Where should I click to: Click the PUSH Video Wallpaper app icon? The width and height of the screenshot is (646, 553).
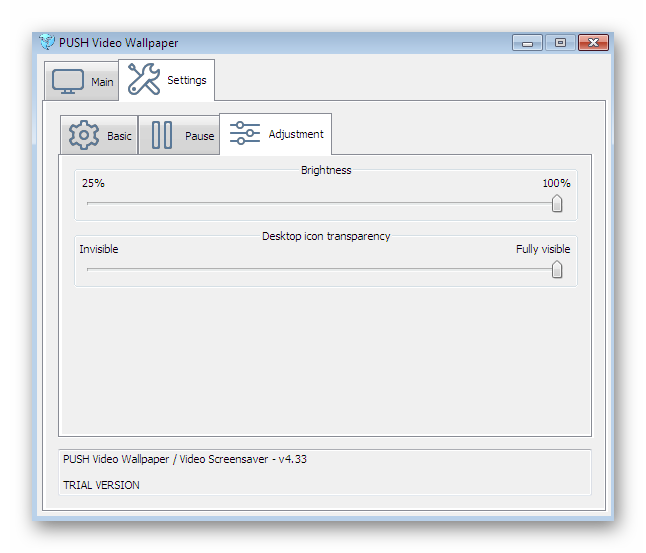coord(47,42)
